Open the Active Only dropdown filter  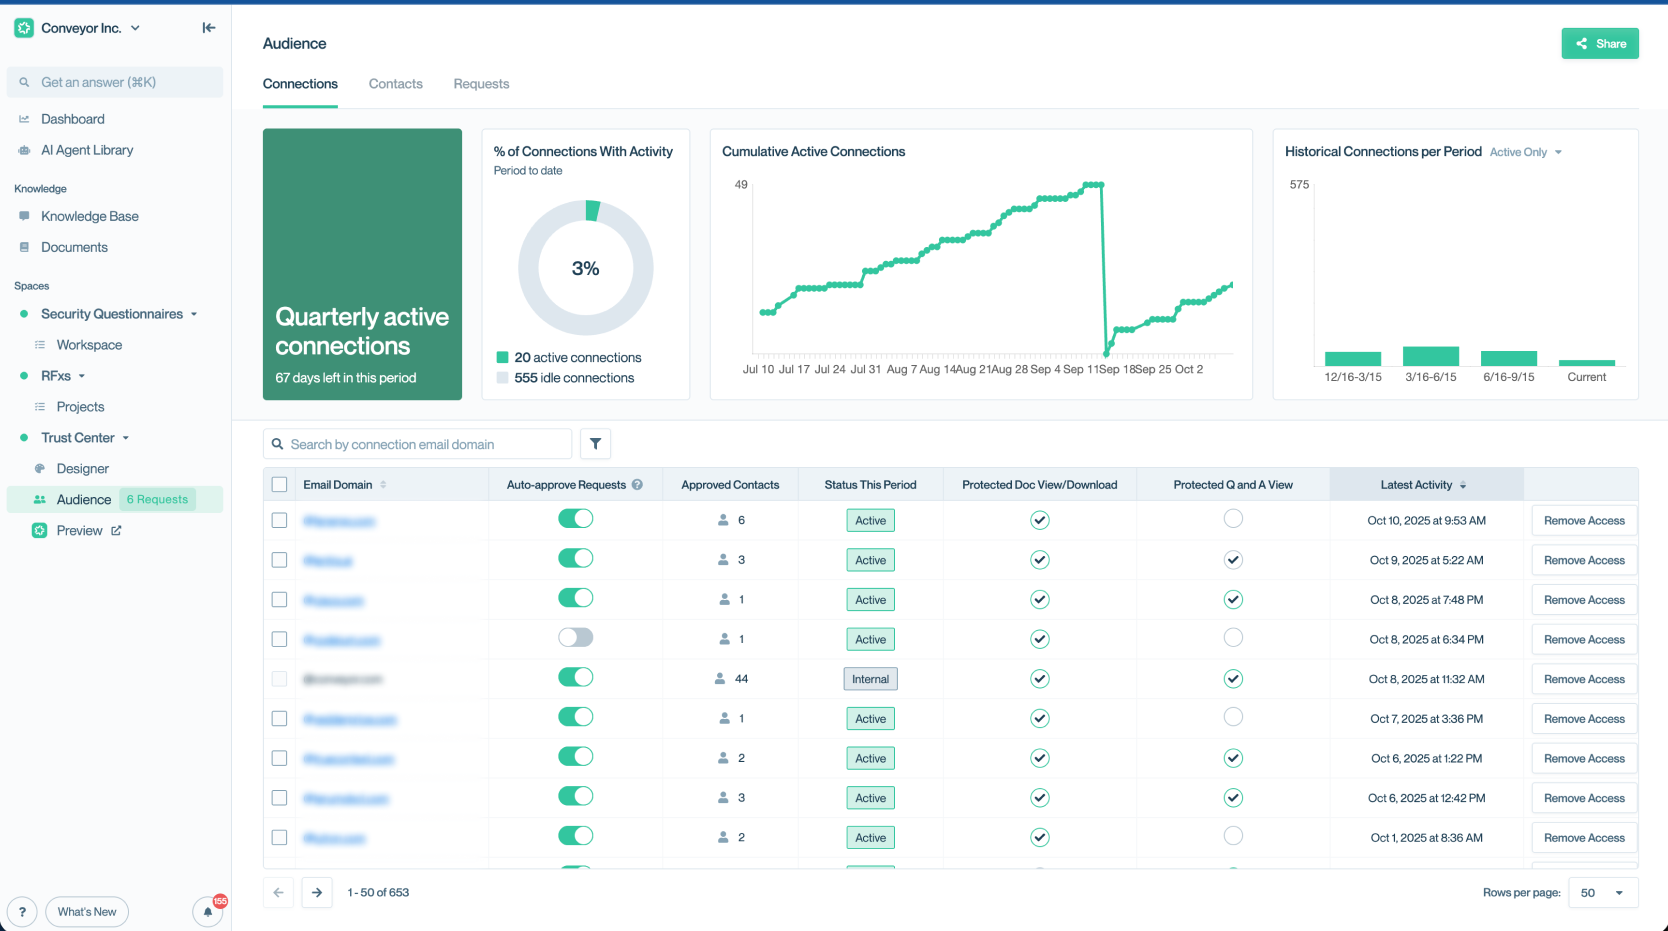point(1525,152)
